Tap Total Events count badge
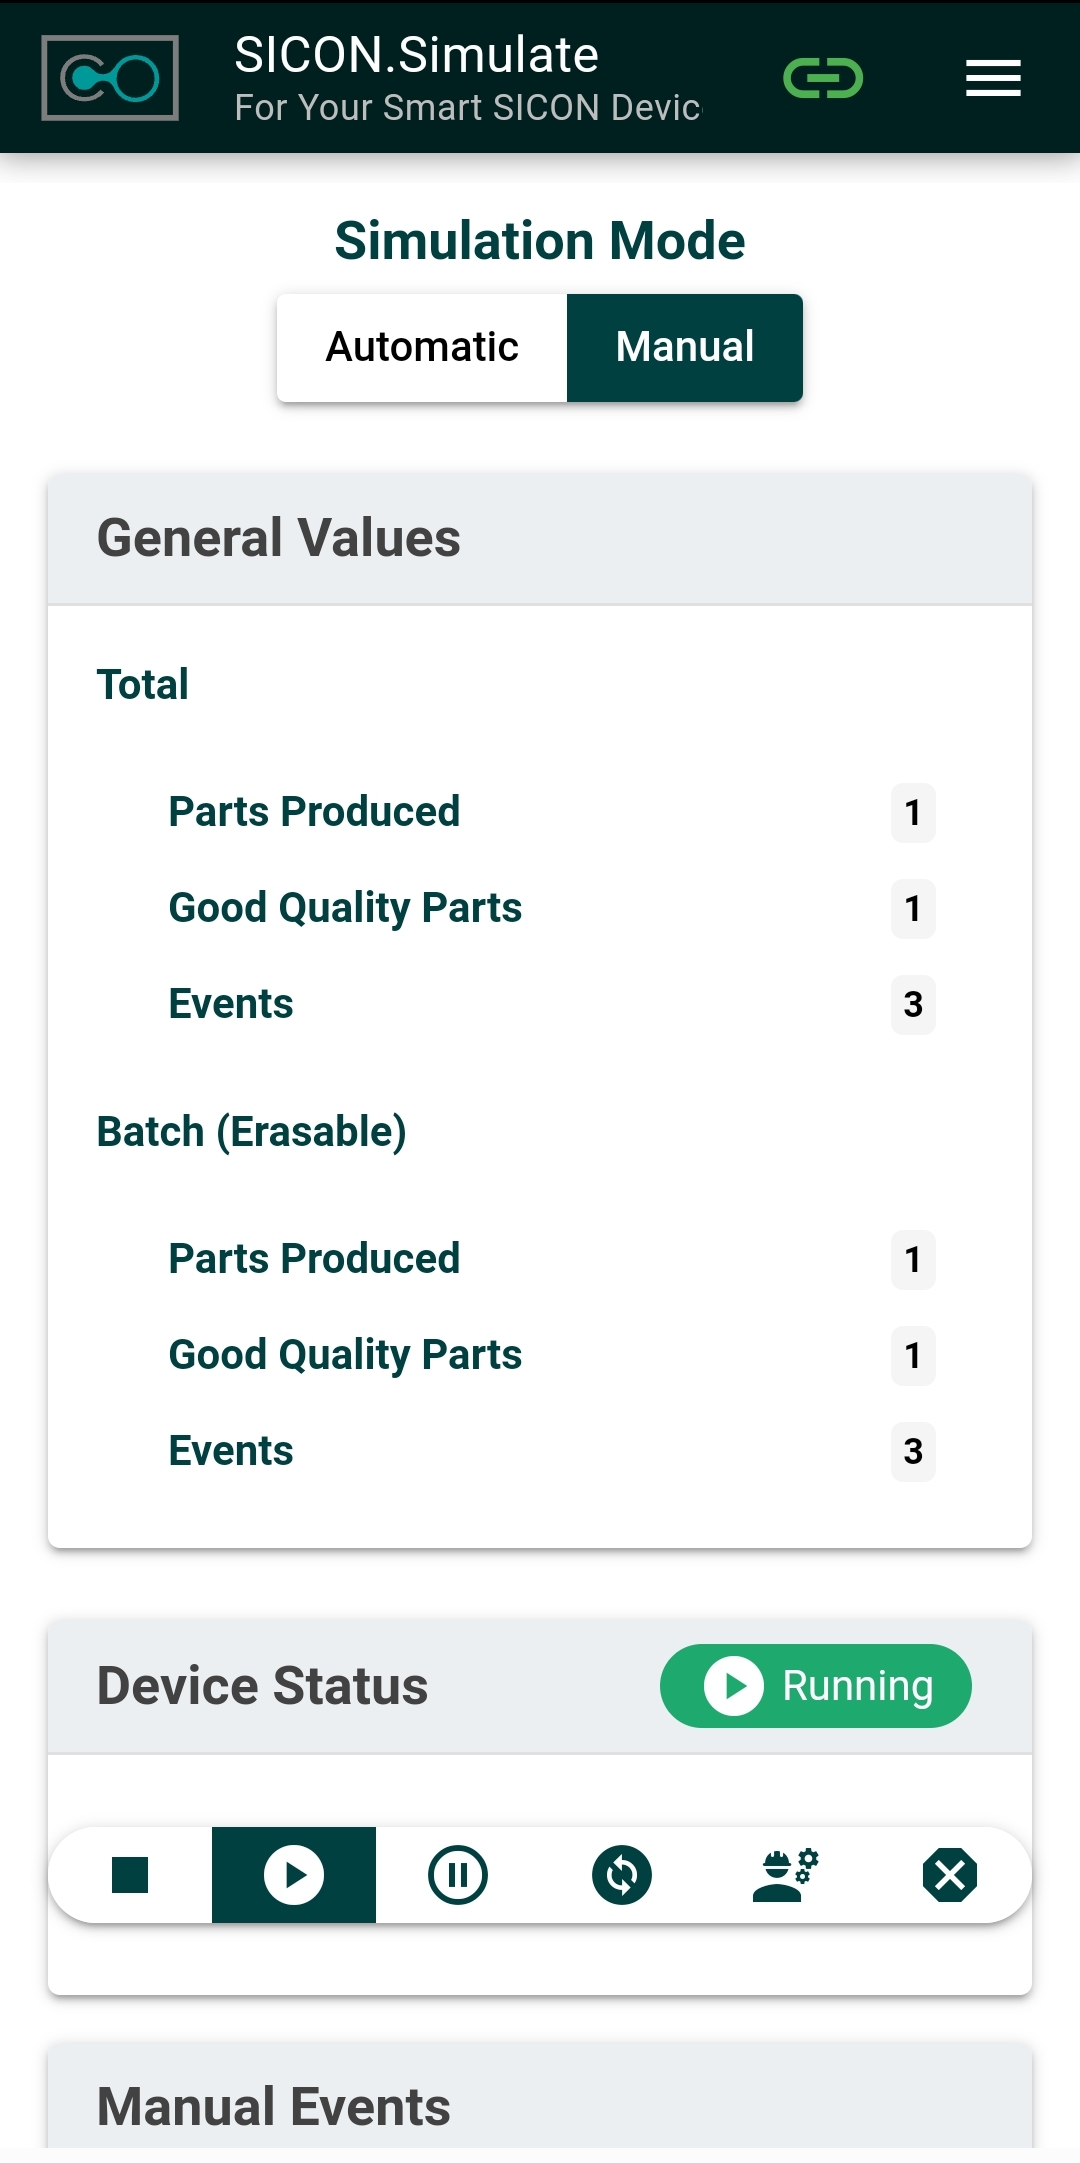The image size is (1080, 2163). tap(913, 1005)
